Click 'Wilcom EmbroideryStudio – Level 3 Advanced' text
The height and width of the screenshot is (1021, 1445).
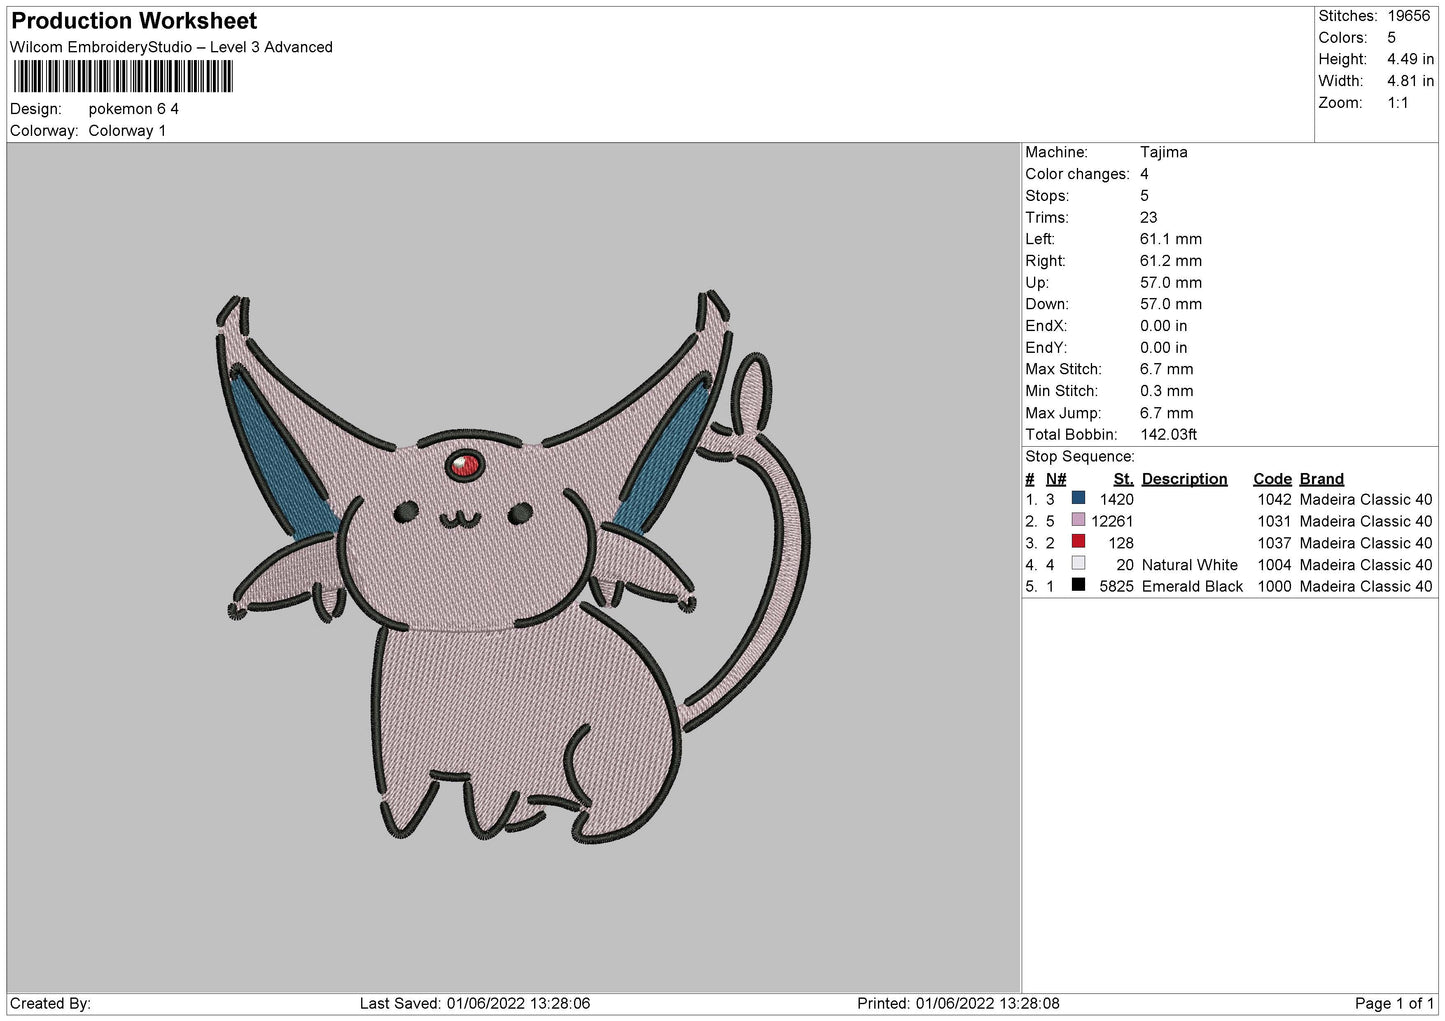point(171,47)
